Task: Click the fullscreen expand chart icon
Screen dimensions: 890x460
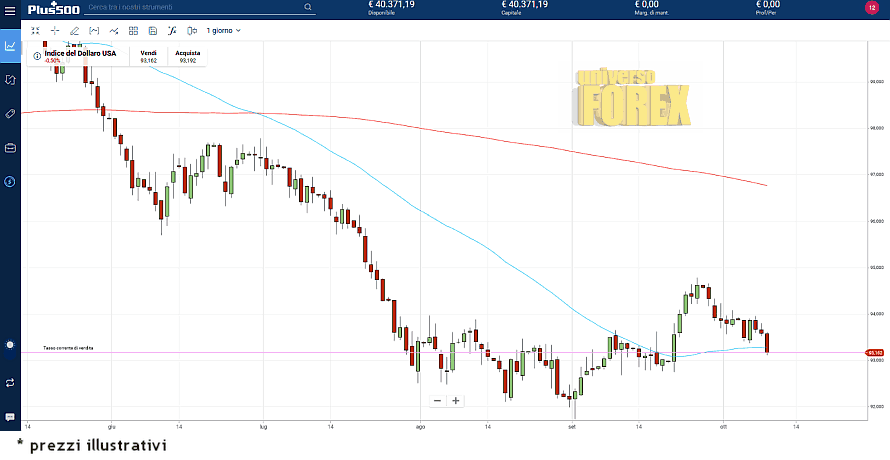Action: pos(36,30)
